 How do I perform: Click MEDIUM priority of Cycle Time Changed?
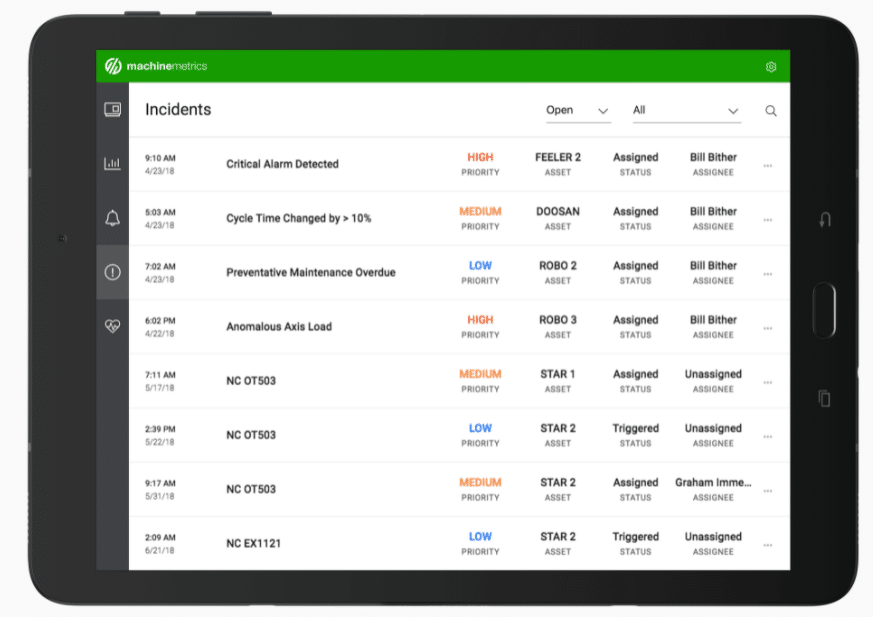coord(480,212)
